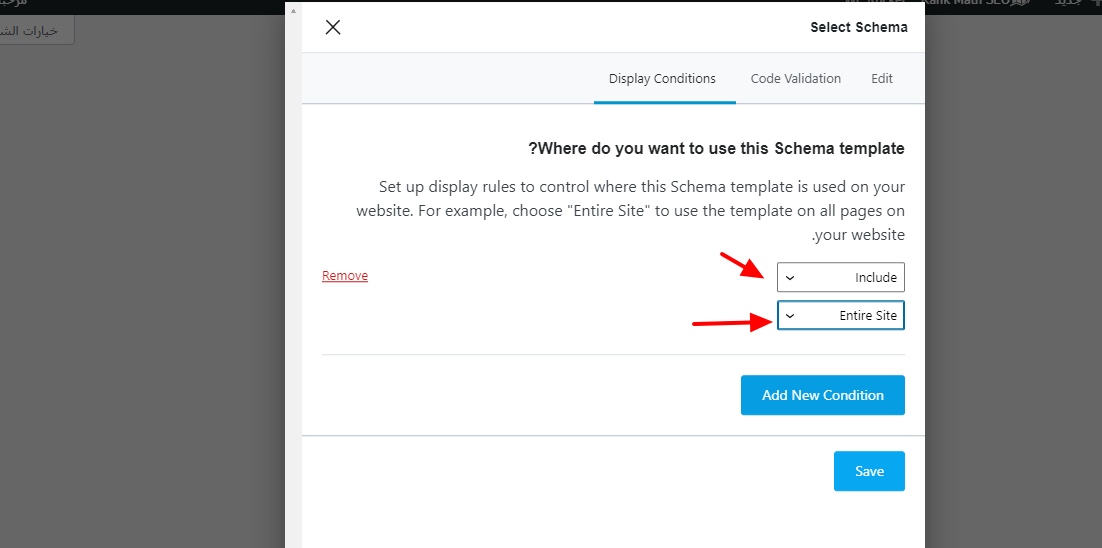Open the Code Validation tab
The width and height of the screenshot is (1102, 548).
pos(795,79)
